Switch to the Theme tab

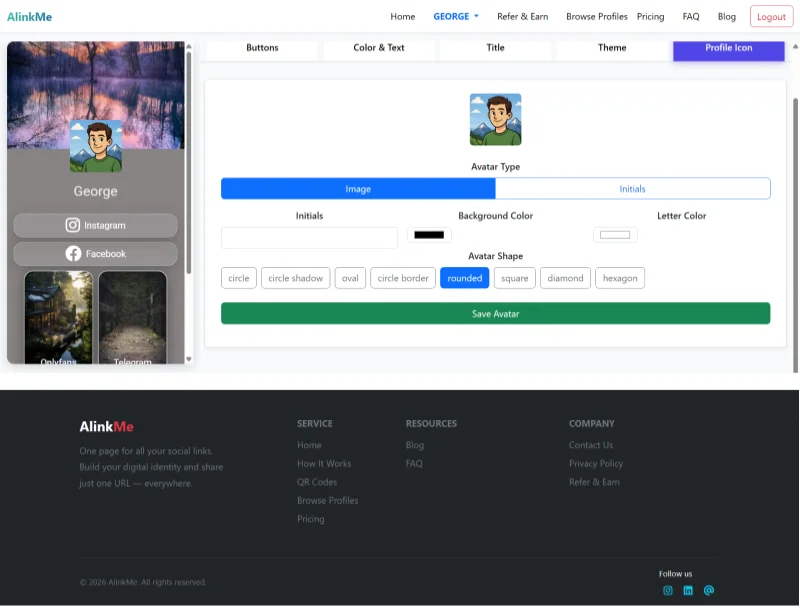pos(611,48)
